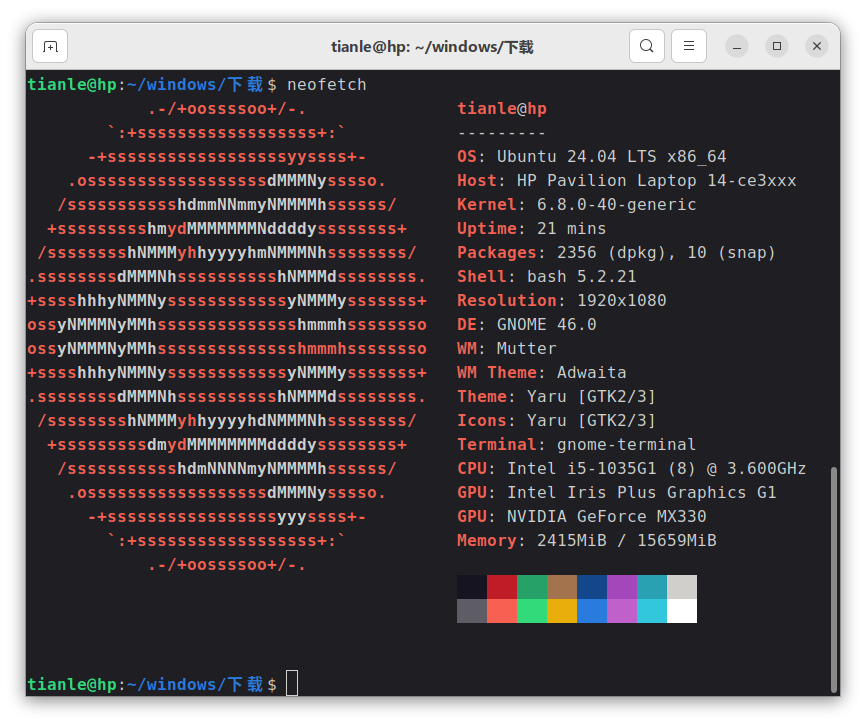Click the 'Uptime: 21 mins' line

point(531,229)
